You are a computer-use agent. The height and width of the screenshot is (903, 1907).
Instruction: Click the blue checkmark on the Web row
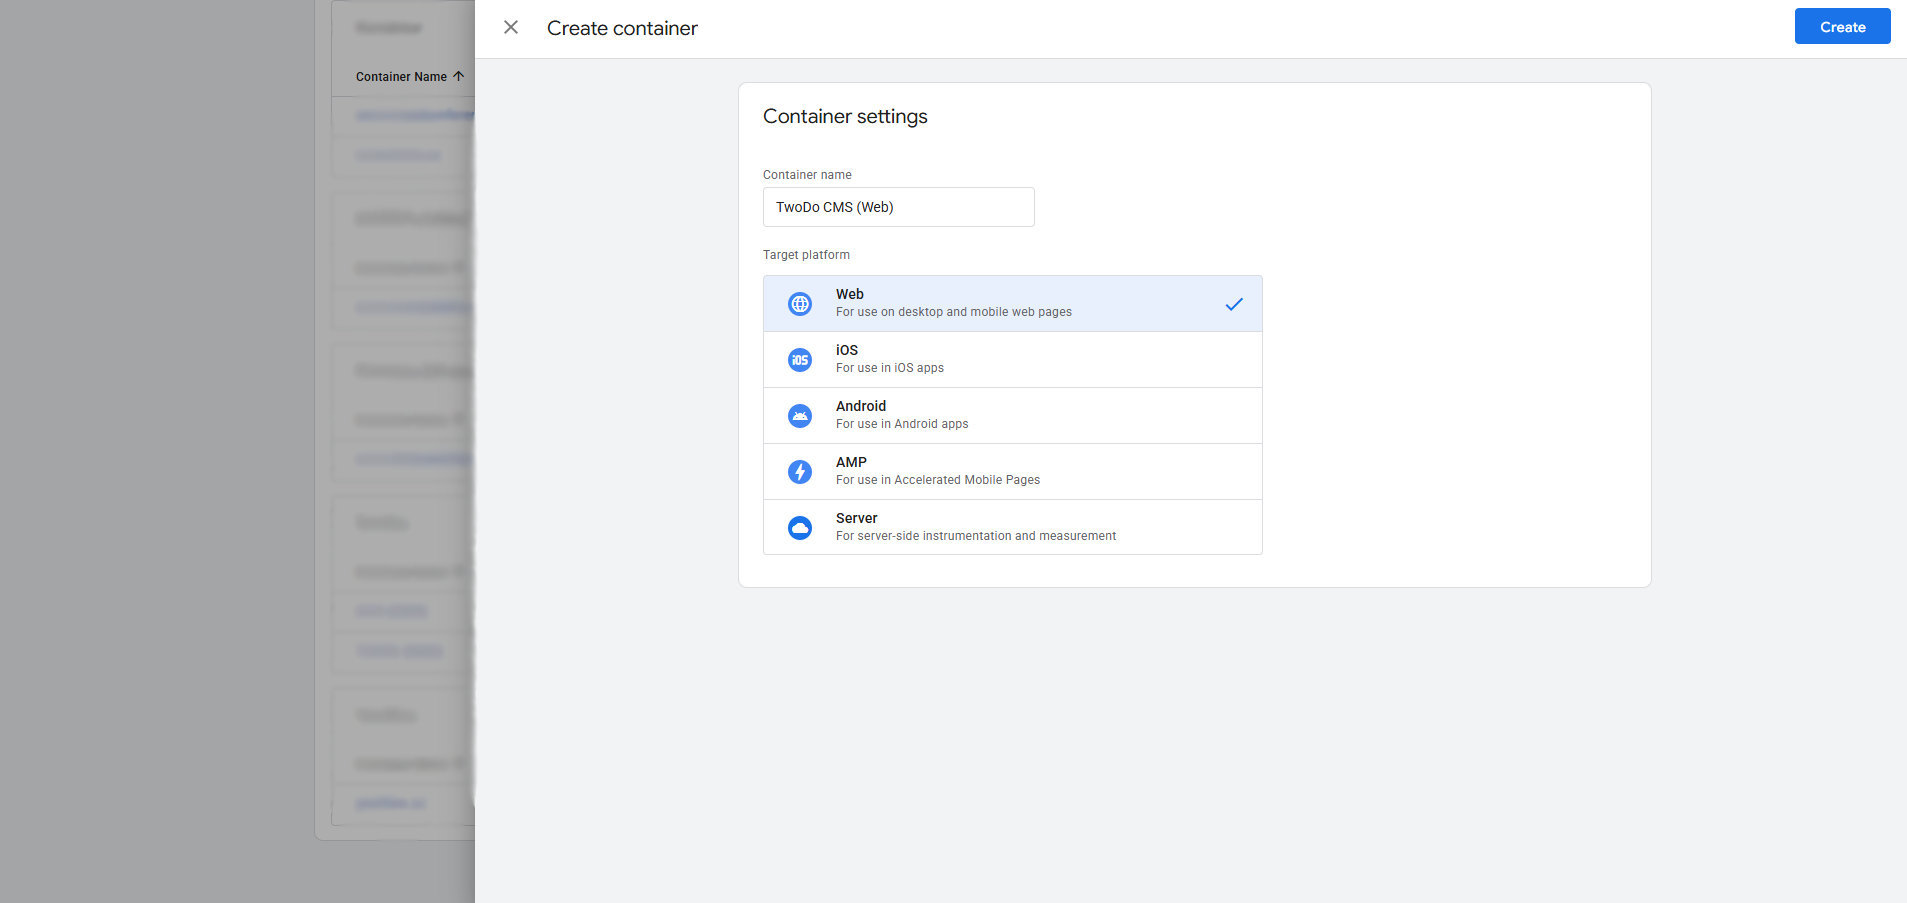[1234, 303]
